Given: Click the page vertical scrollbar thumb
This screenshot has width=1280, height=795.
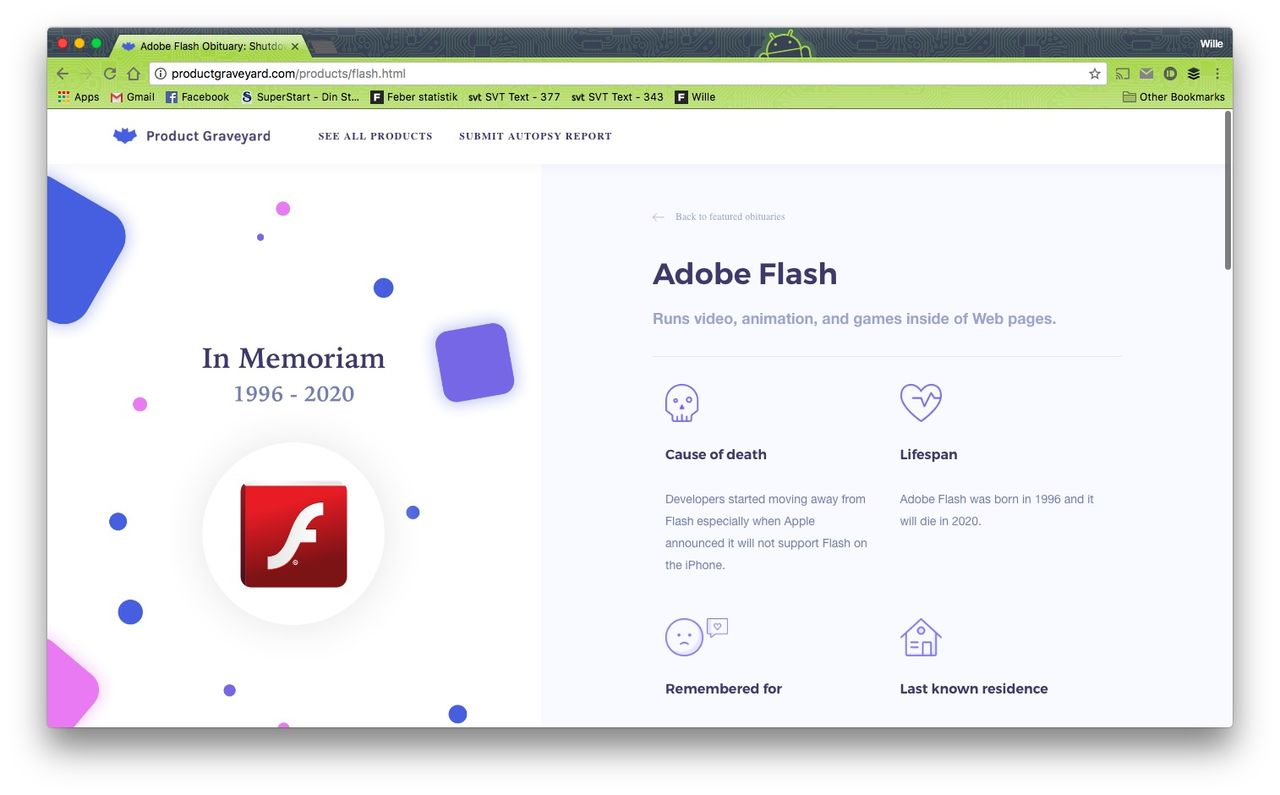Looking at the screenshot, I should 1228,190.
